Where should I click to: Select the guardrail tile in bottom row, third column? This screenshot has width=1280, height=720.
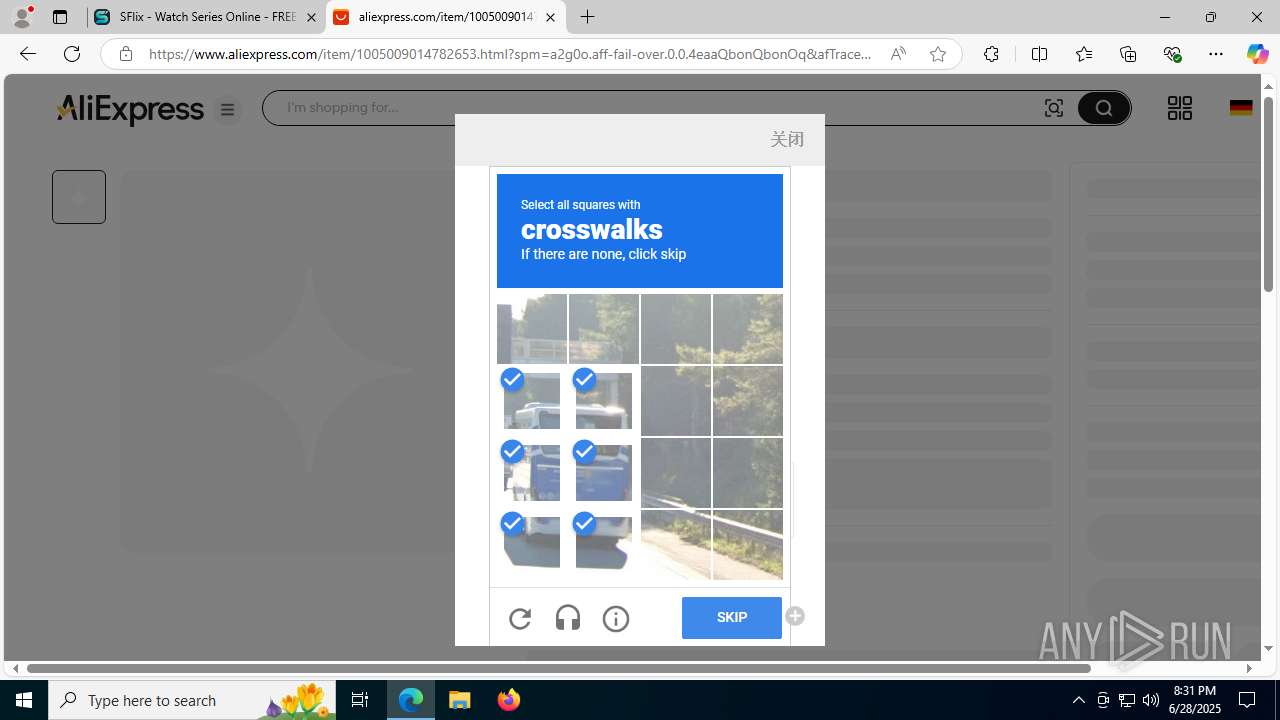pos(676,545)
